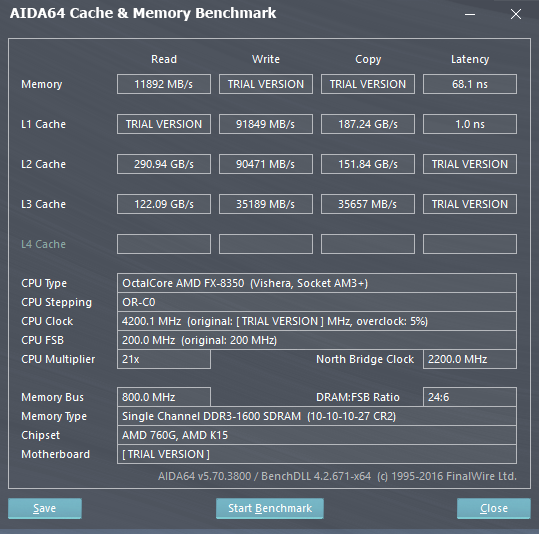Image resolution: width=539 pixels, height=534 pixels.
Task: Click the CPU Clock value field
Action: coord(317,321)
